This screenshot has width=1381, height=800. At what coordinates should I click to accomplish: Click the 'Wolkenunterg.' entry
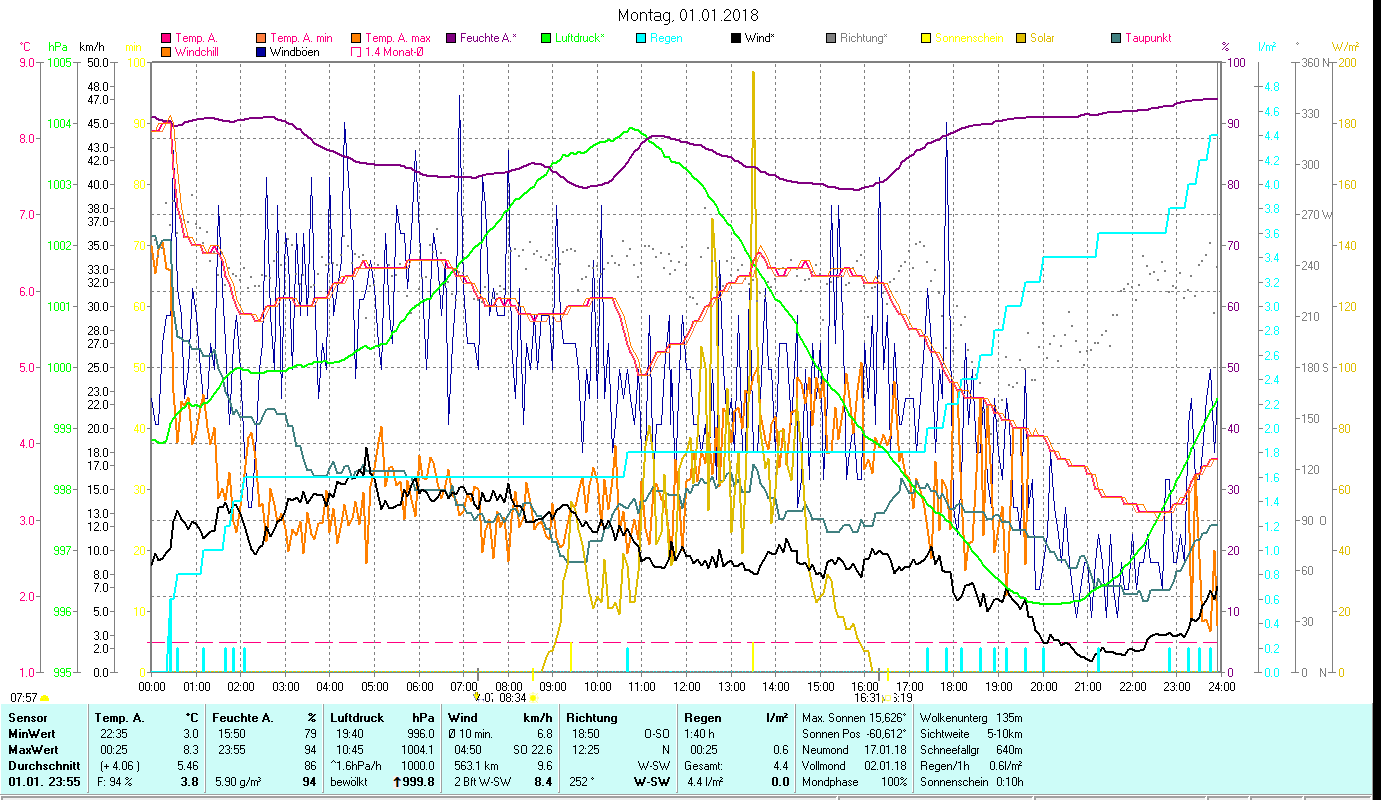(x=970, y=718)
